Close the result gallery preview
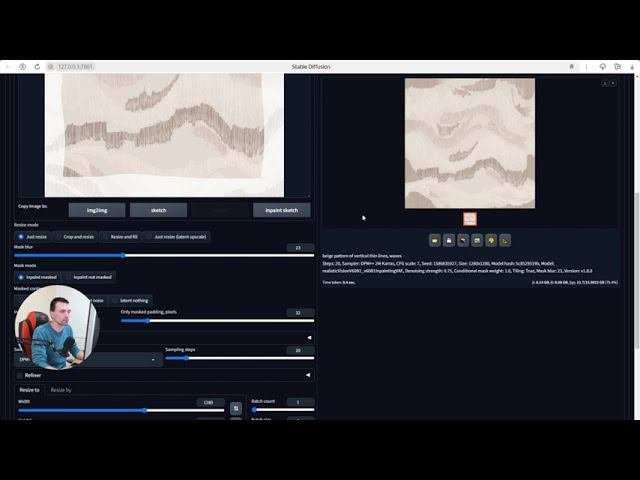Screen dimensions: 640x480 (613, 83)
